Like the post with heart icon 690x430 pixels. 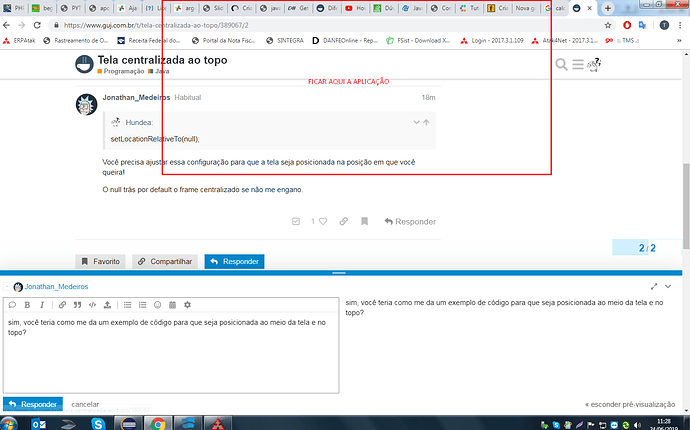point(323,221)
